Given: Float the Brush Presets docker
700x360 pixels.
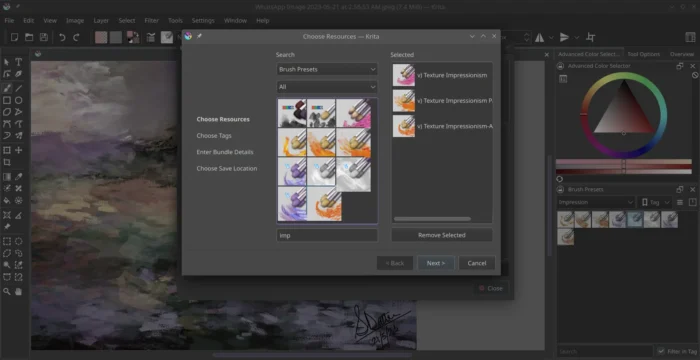Looking at the screenshot, I should pyautogui.click(x=679, y=189).
